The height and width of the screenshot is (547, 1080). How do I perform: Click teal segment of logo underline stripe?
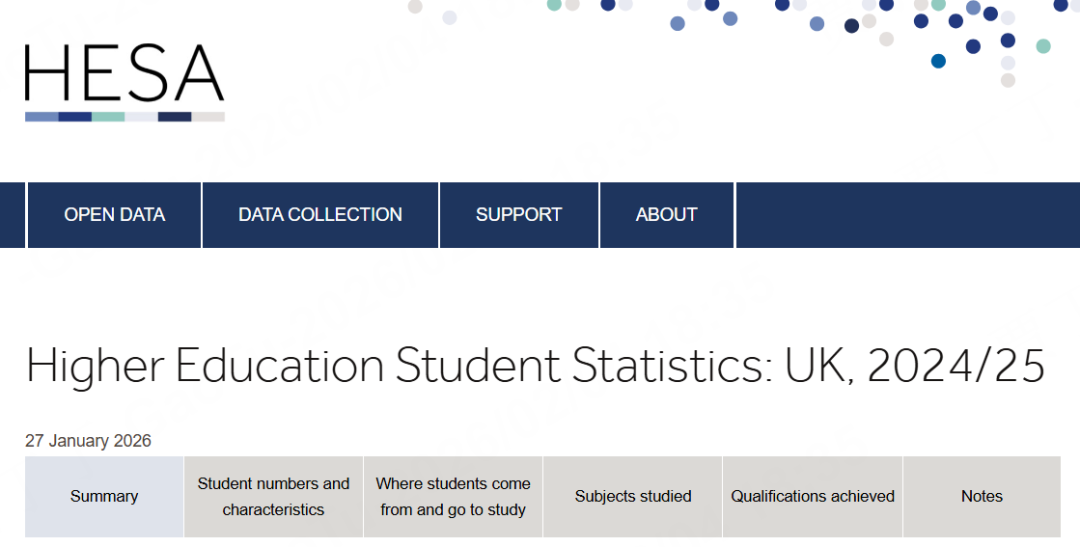tap(108, 117)
